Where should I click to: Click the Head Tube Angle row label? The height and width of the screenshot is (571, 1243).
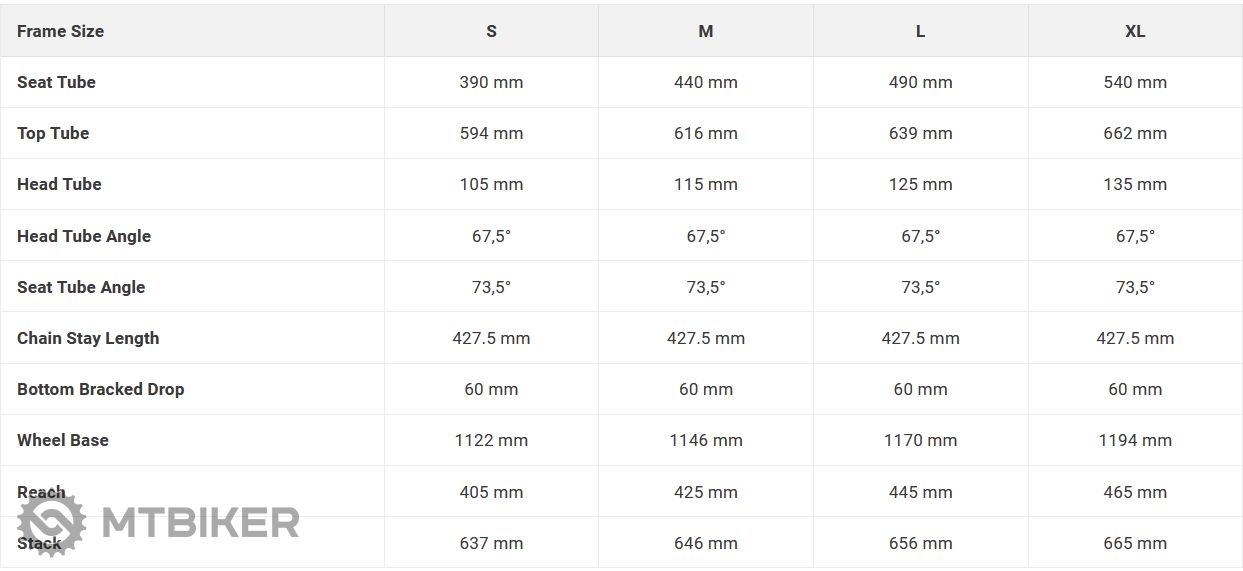(84, 236)
